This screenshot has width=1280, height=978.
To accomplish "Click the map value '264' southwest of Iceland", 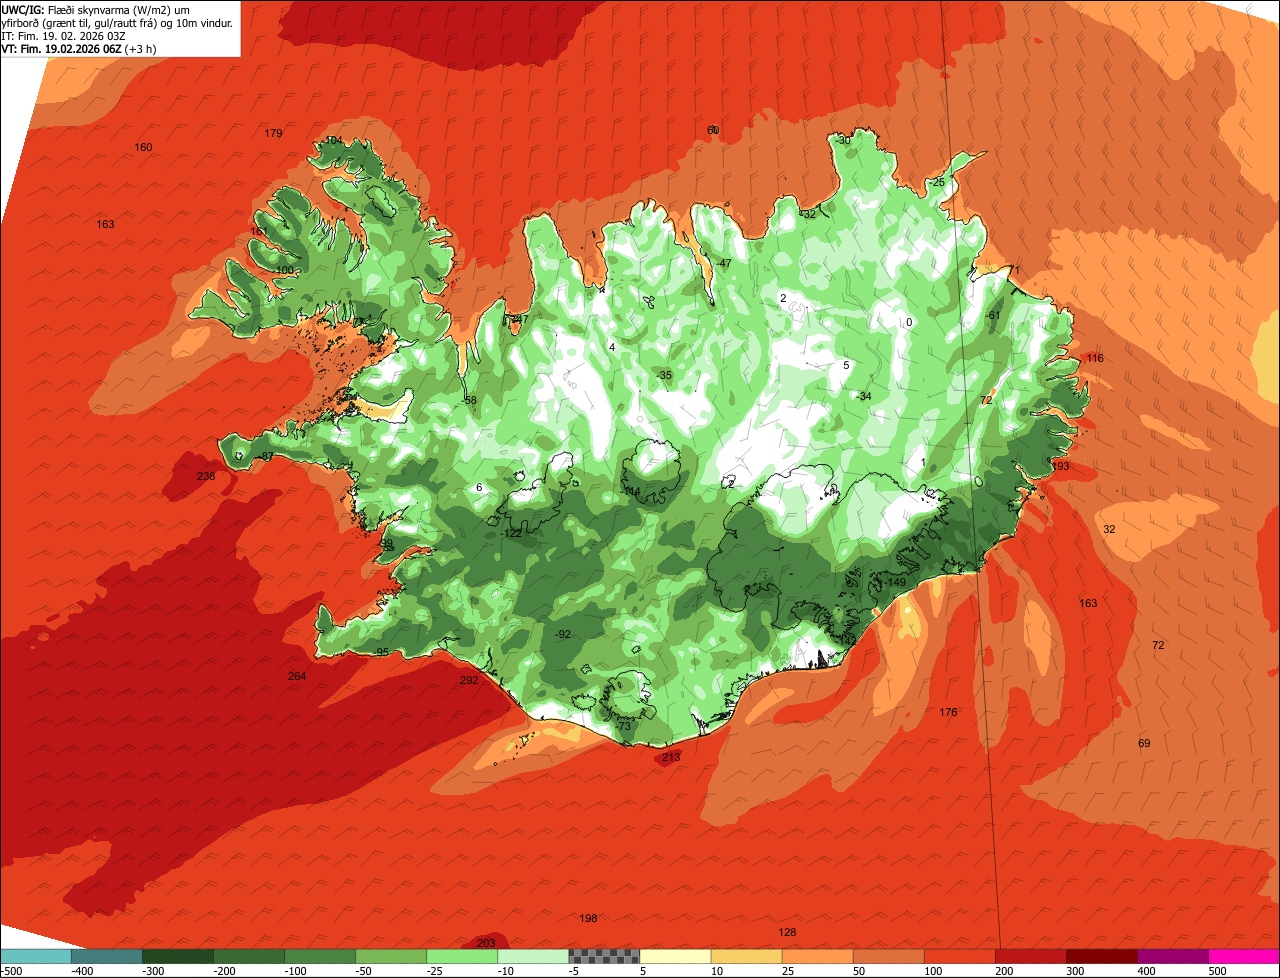I will pyautogui.click(x=297, y=677).
